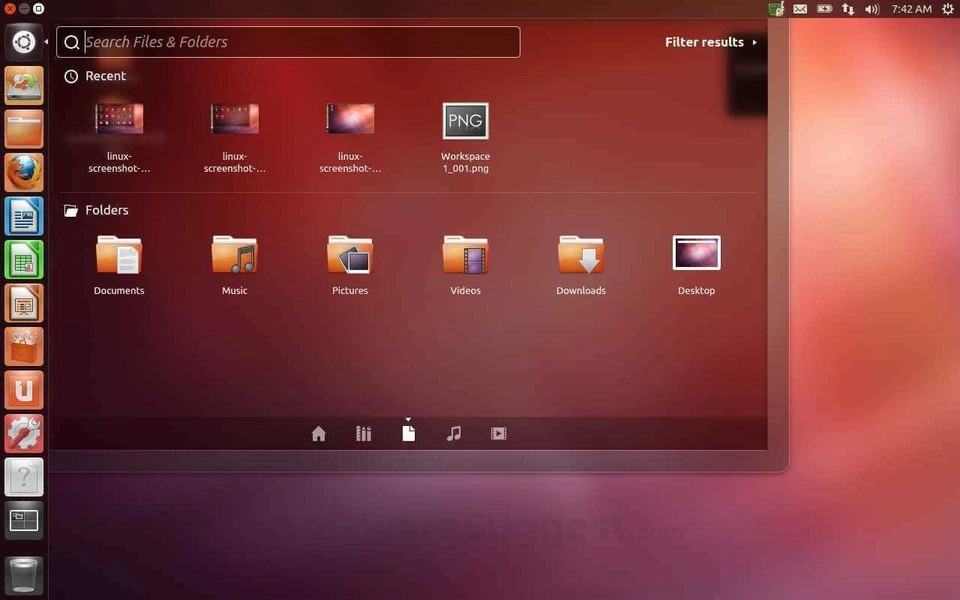Expand the Filter results options
This screenshot has width=960, height=600.
pyautogui.click(x=708, y=42)
